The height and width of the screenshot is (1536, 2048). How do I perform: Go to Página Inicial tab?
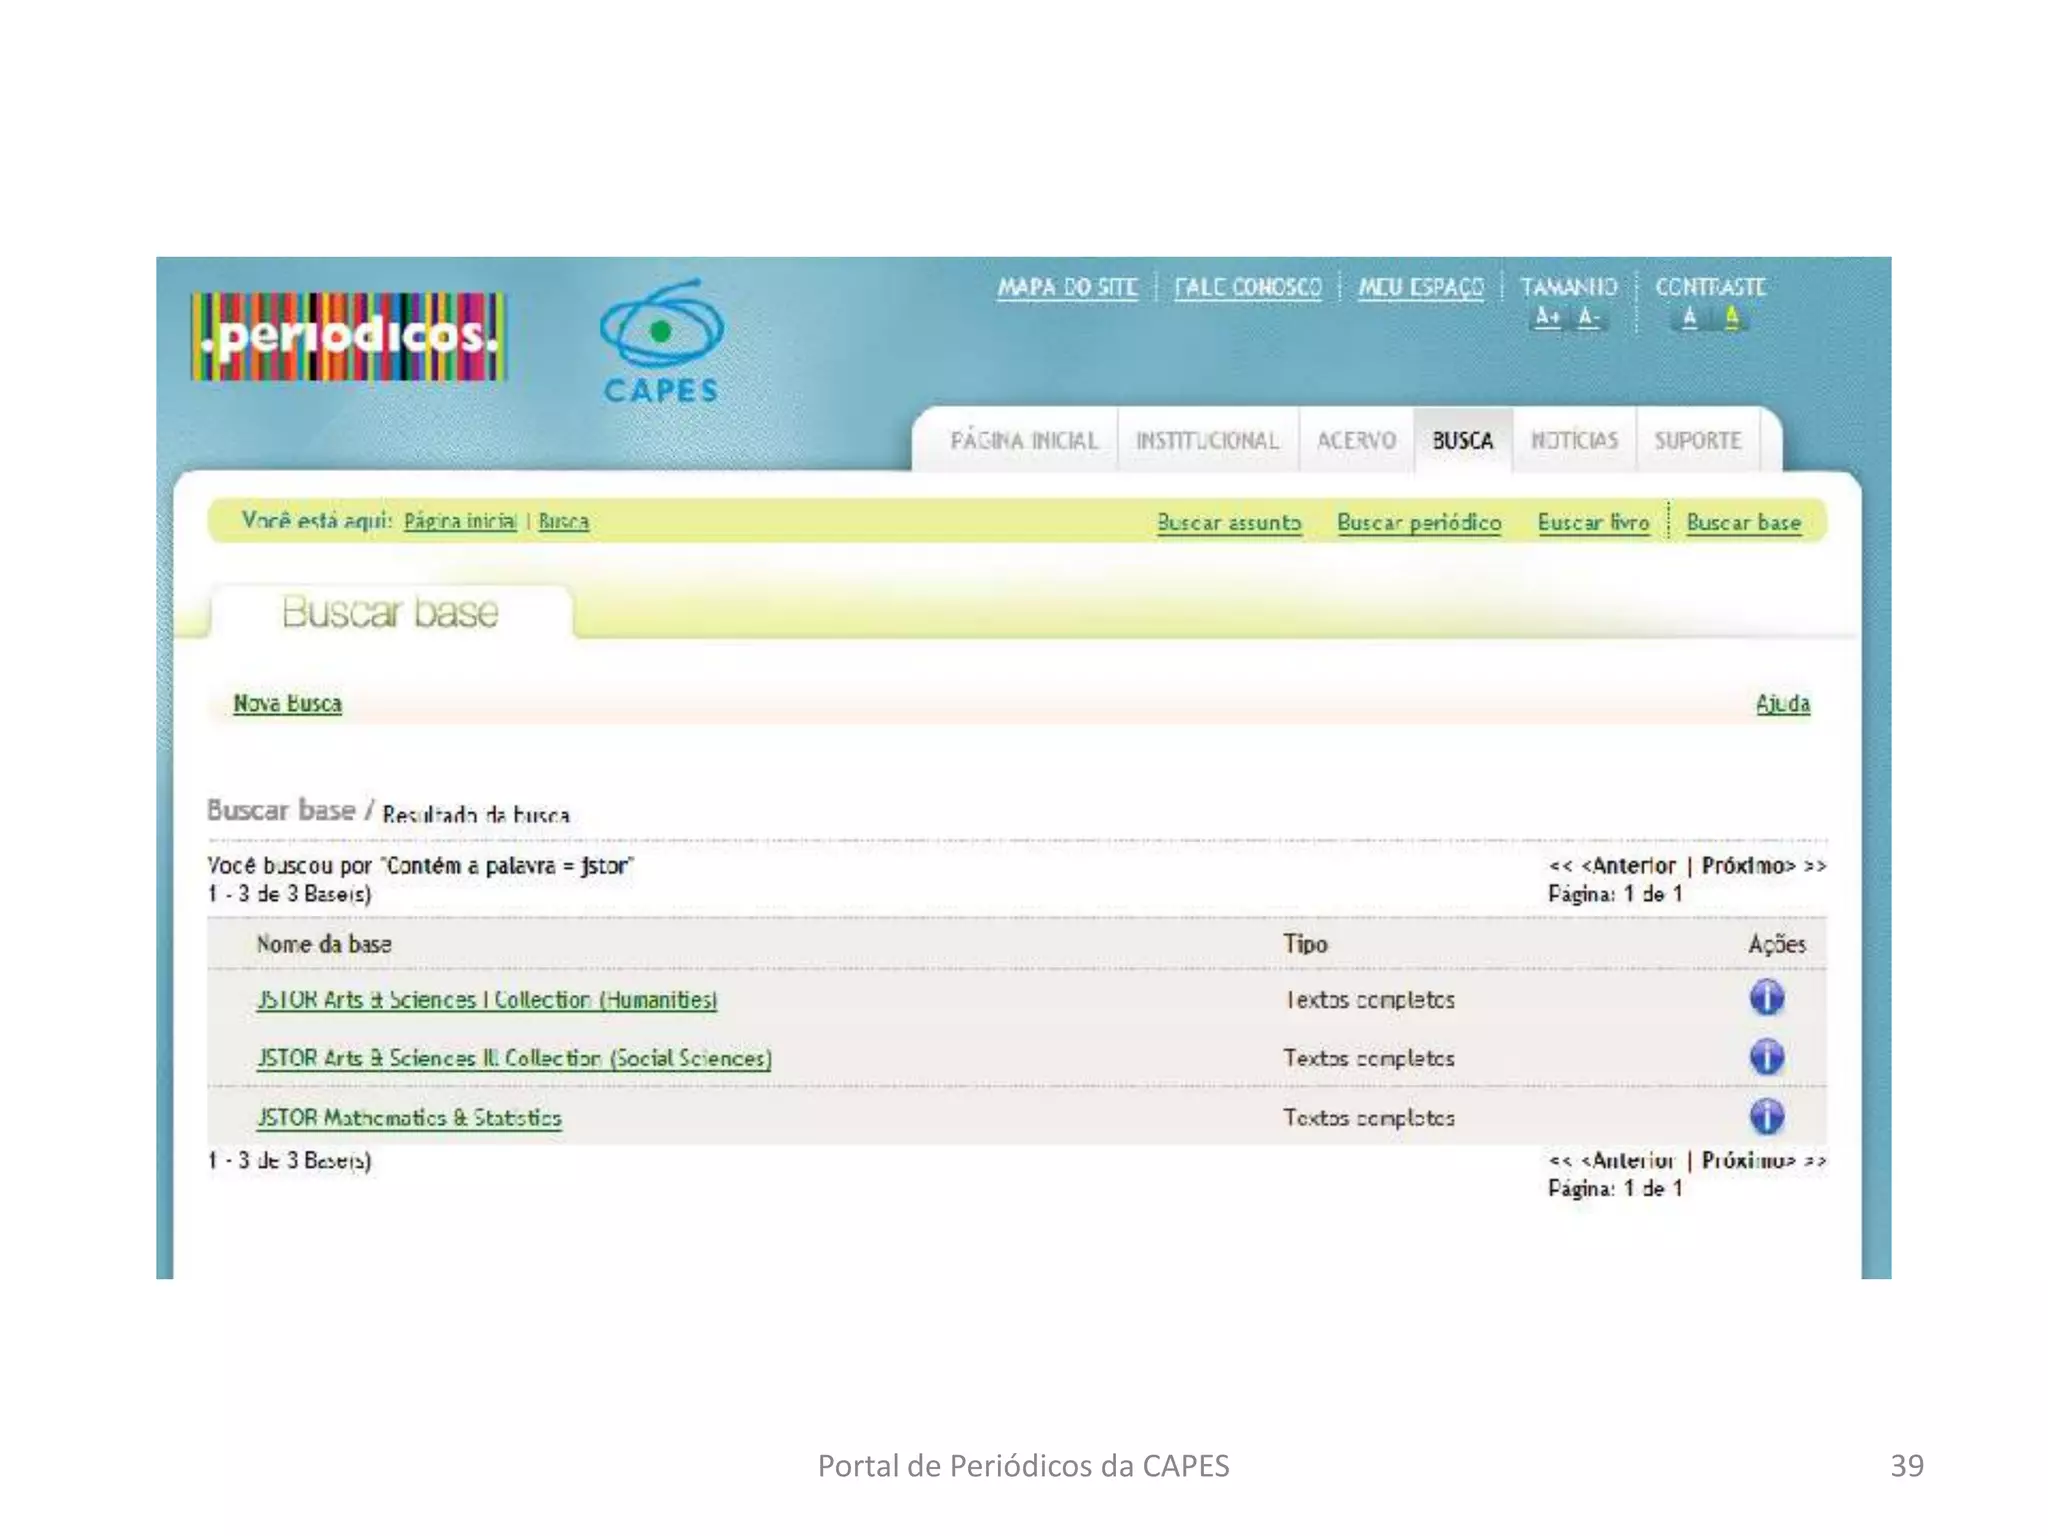[1024, 440]
